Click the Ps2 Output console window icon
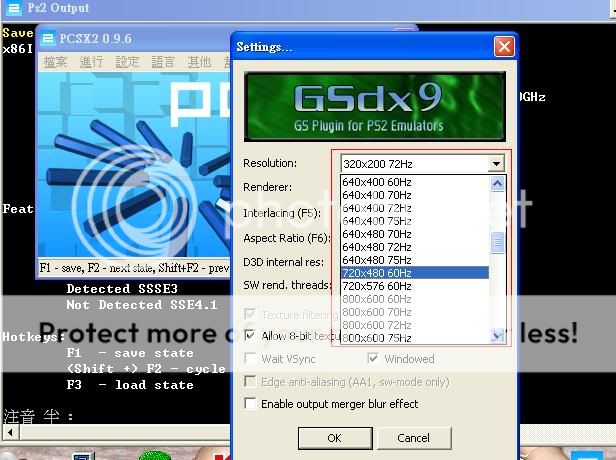Viewport: 616px width, 460px height. pos(14,8)
